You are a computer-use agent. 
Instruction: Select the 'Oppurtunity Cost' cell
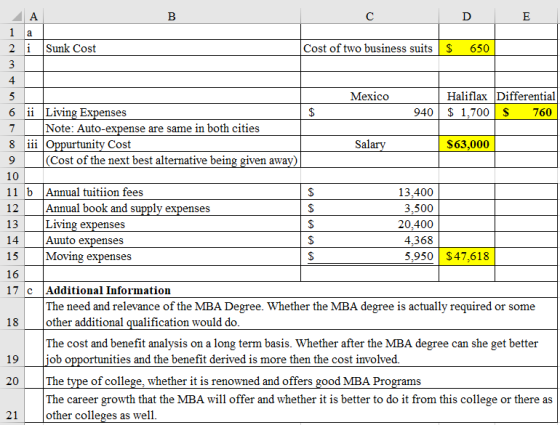pos(172,144)
